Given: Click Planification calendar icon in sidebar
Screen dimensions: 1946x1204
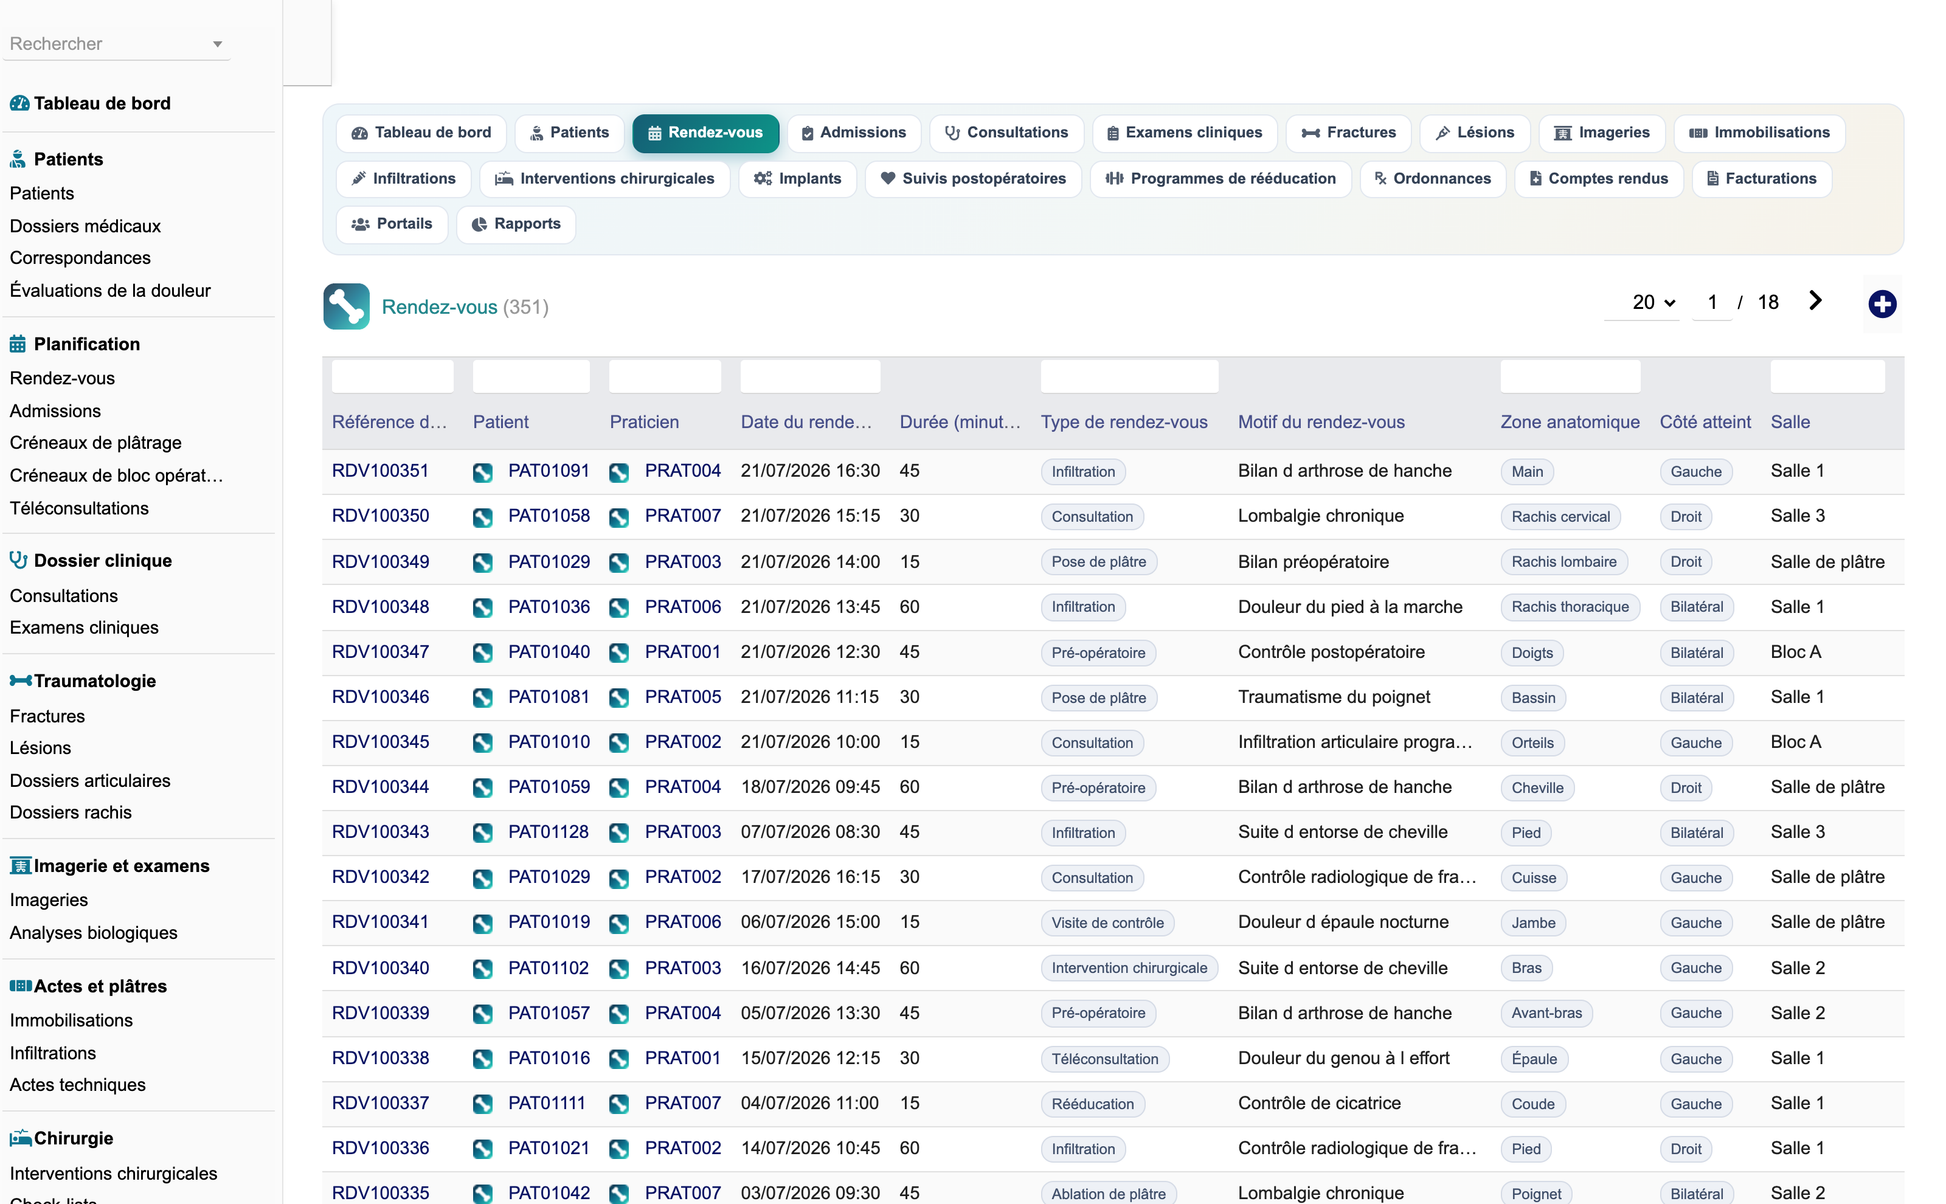Looking at the screenshot, I should (x=18, y=344).
